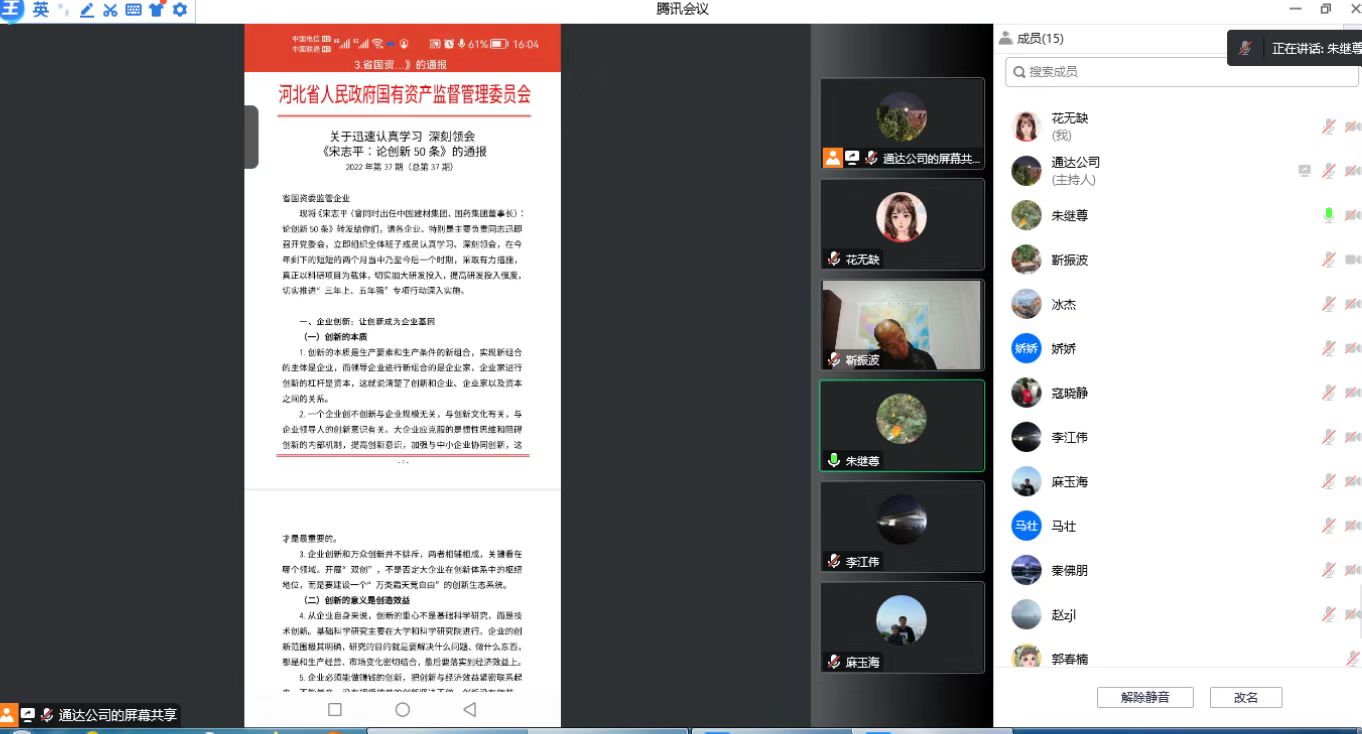Toggle the microphone icon in 花无缺's member row
1362x734 pixels.
(x=1328, y=127)
